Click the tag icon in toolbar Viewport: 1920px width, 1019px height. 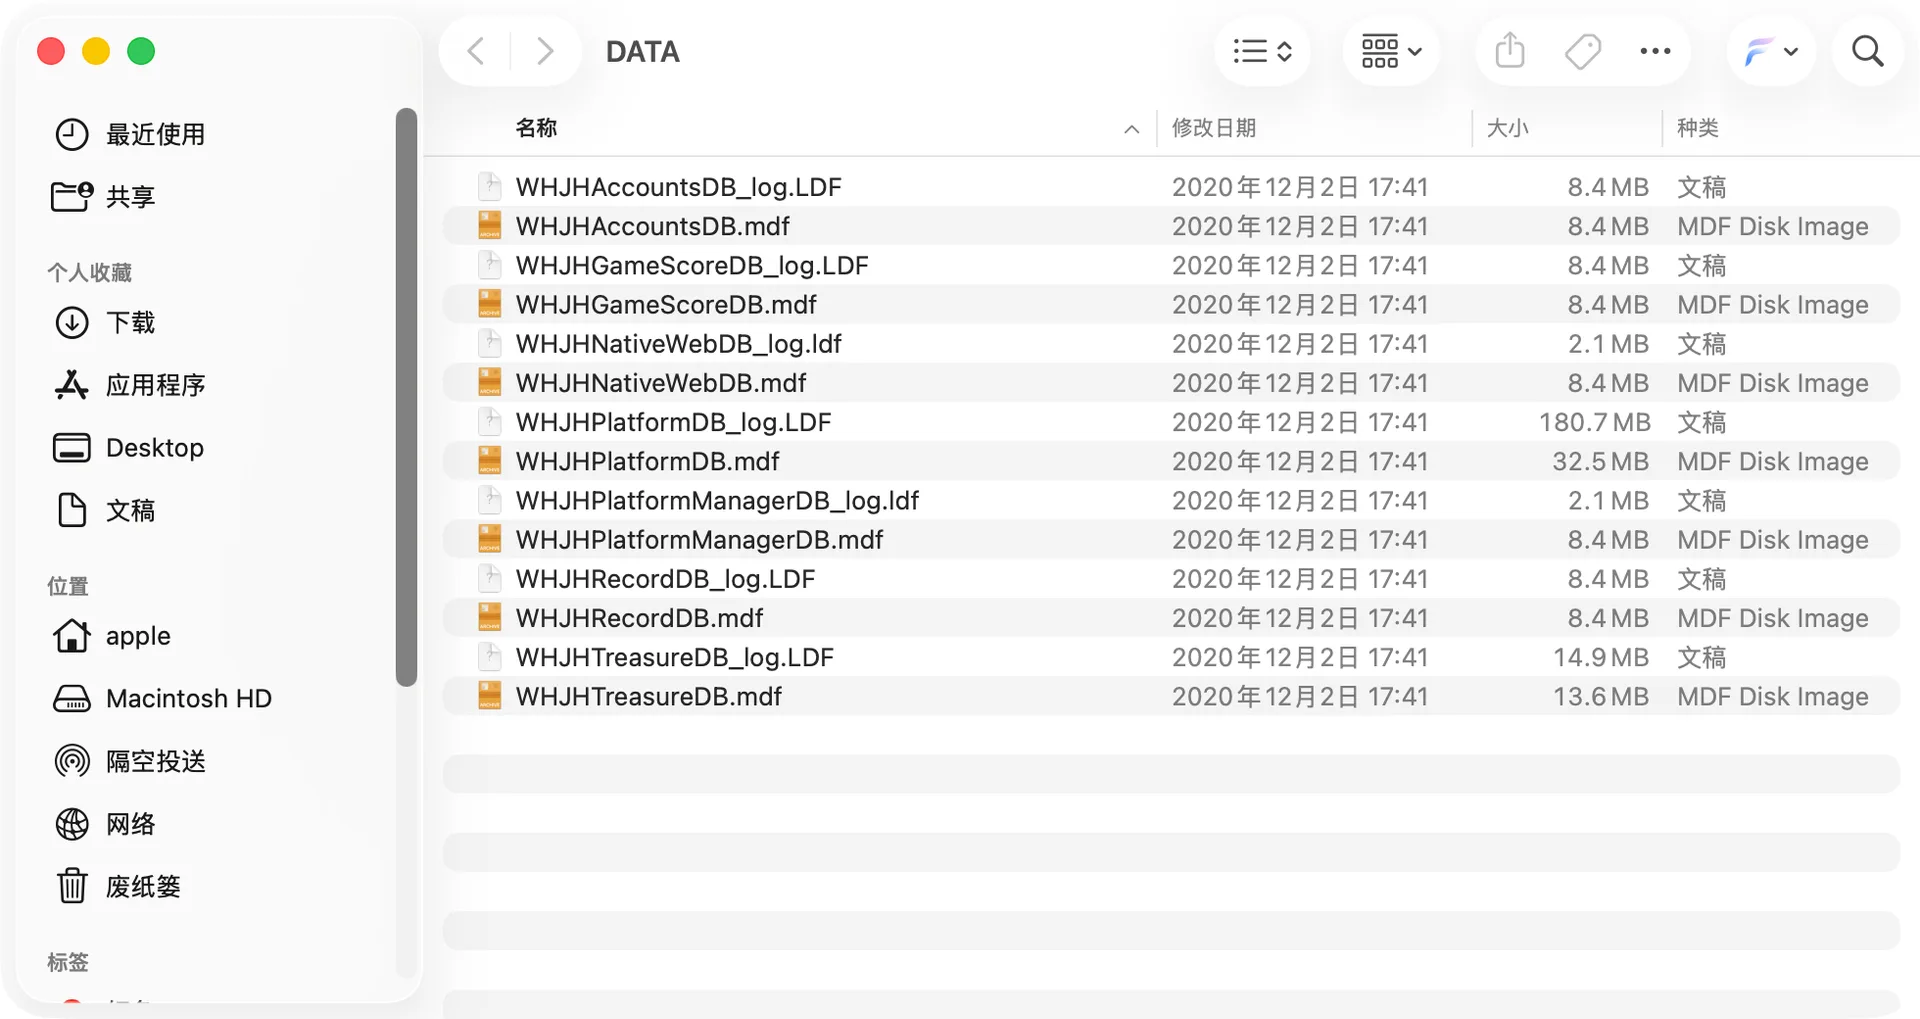click(1583, 51)
